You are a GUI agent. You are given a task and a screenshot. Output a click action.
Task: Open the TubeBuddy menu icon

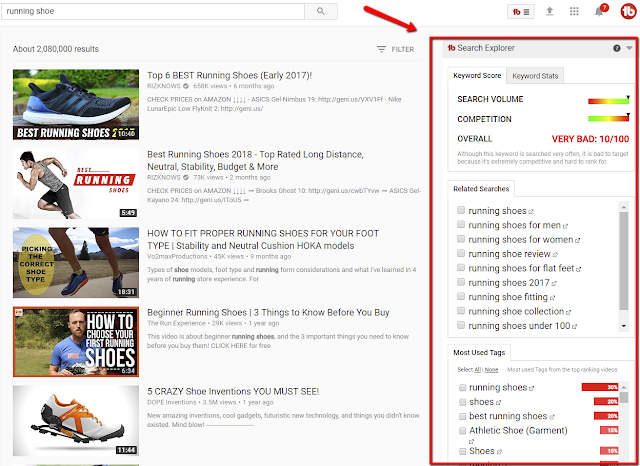(x=521, y=12)
